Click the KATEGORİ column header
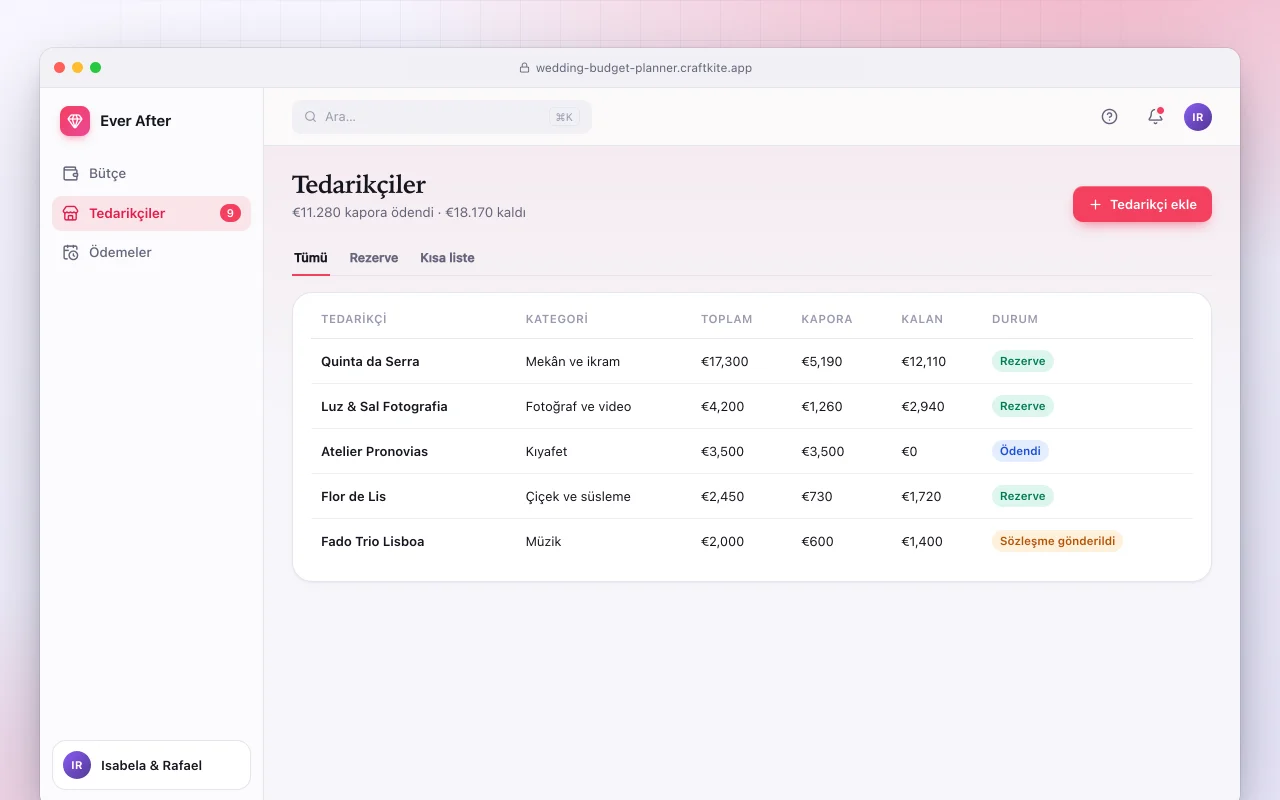 click(557, 319)
